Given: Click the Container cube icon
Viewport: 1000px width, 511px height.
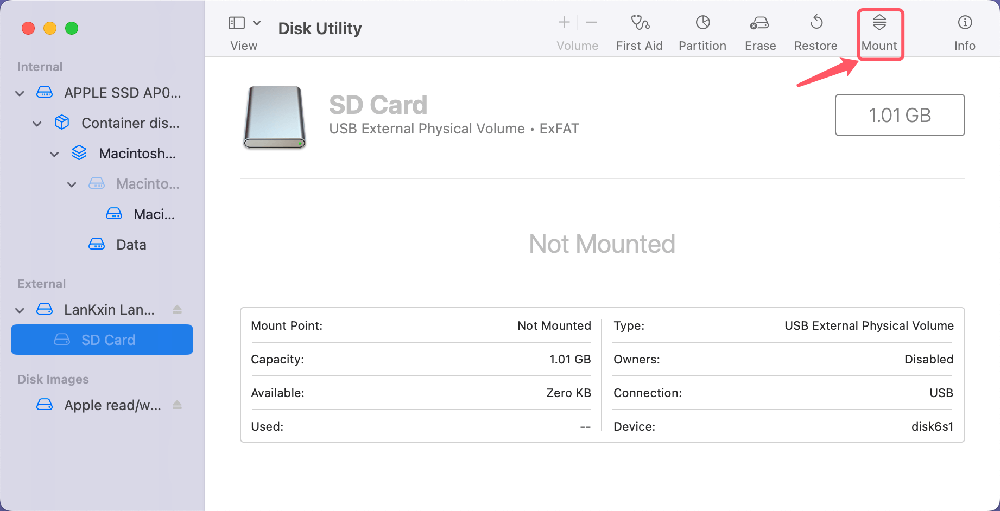Looking at the screenshot, I should tap(61, 123).
